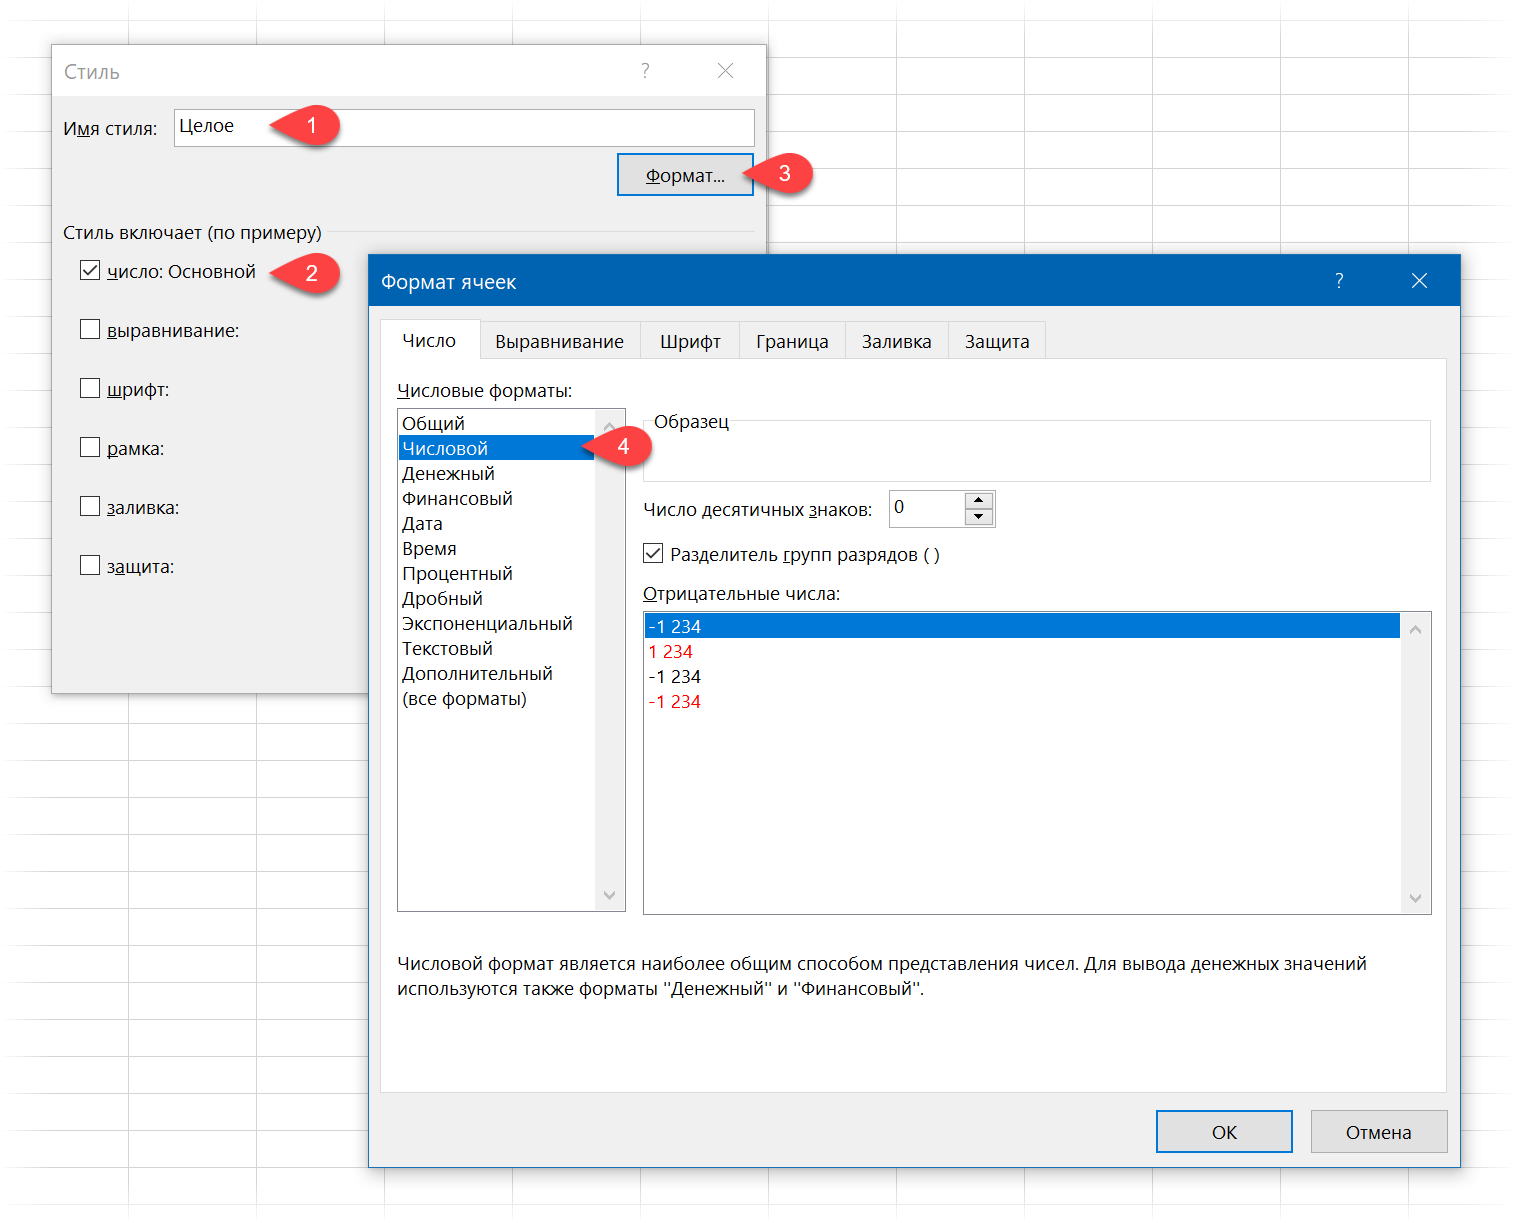Screen dimensions: 1513x1223
Task: Enable the заливка checkbox
Action: (x=90, y=506)
